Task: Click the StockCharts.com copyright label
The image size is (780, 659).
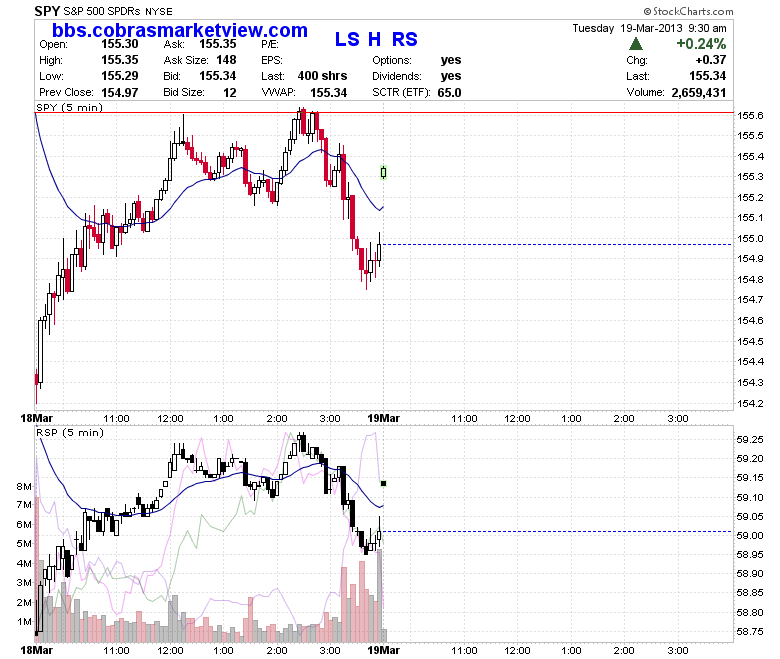Action: (x=688, y=11)
